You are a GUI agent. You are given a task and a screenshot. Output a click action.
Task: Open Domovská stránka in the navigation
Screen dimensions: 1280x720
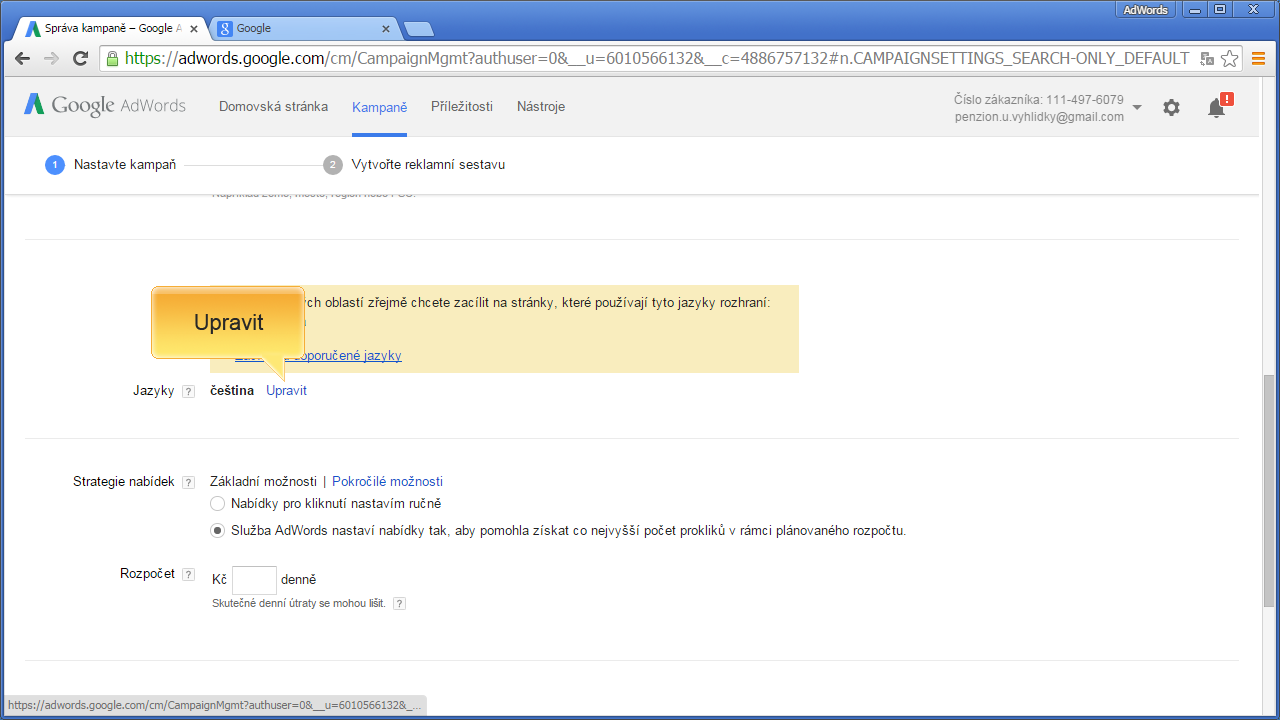[273, 106]
